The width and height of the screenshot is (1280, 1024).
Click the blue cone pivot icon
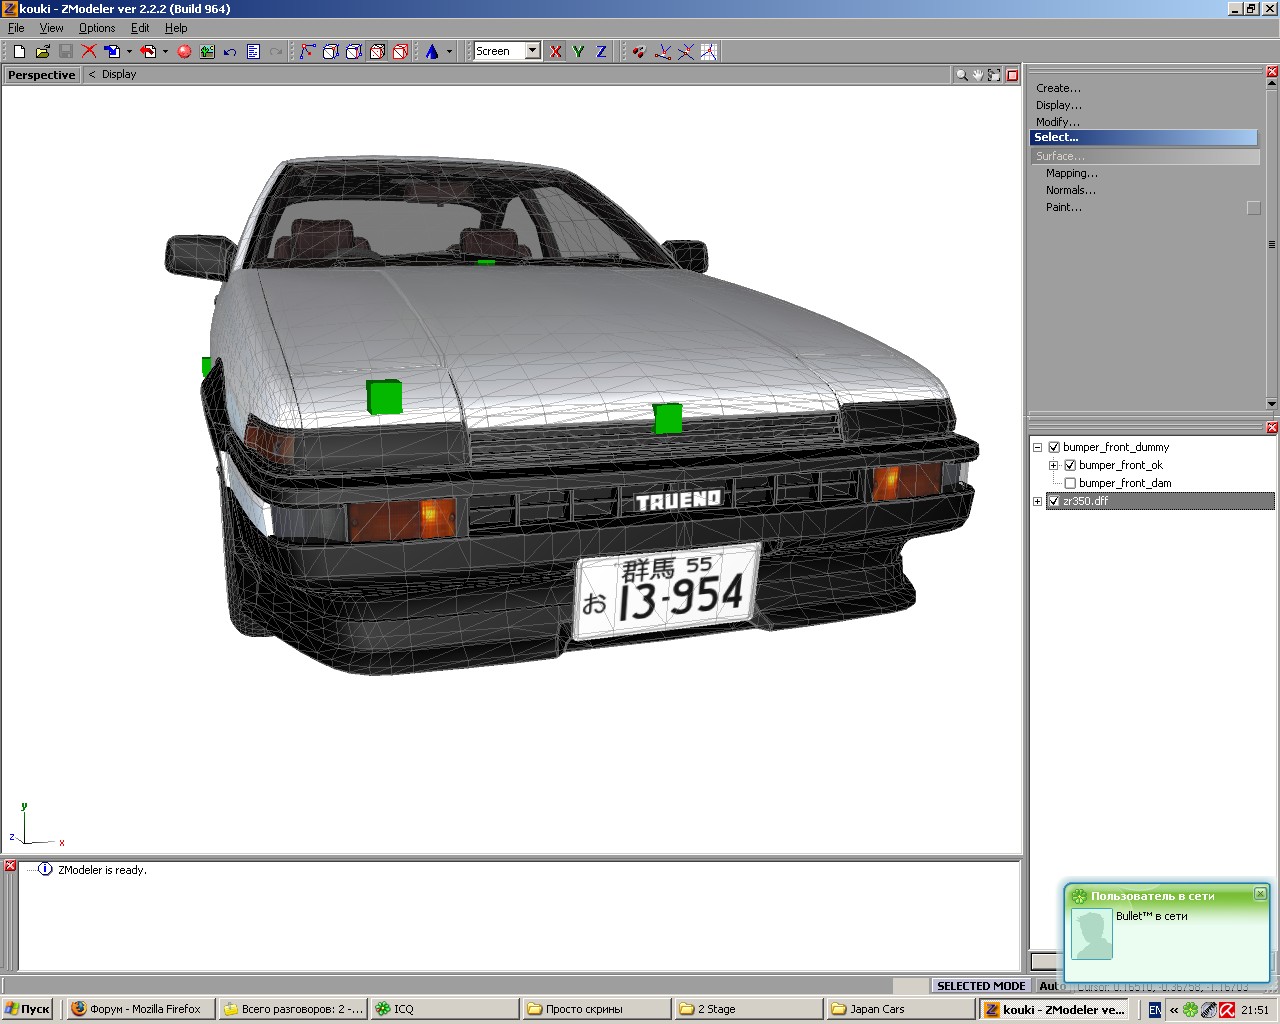432,51
